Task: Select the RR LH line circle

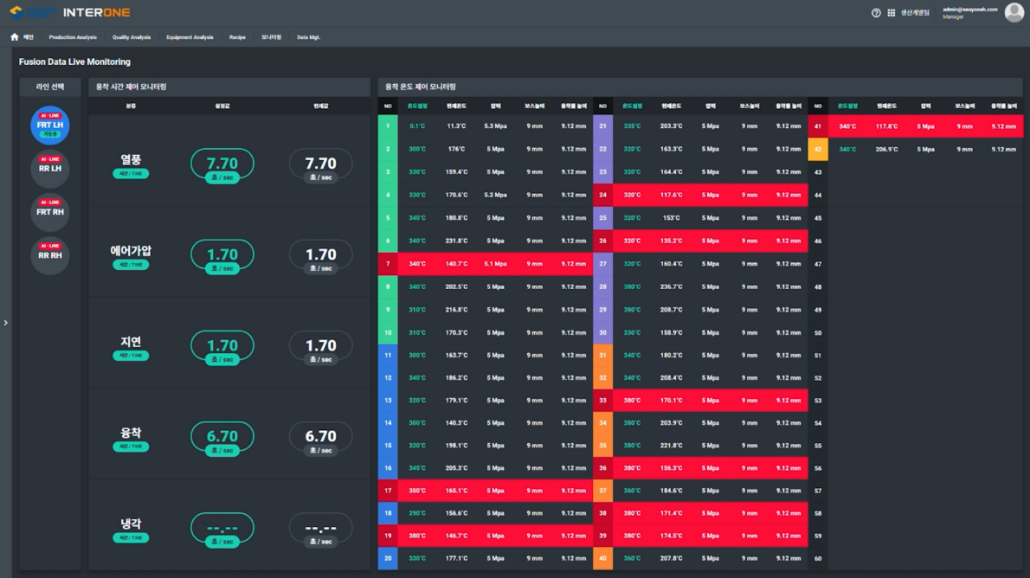Action: 50,169
